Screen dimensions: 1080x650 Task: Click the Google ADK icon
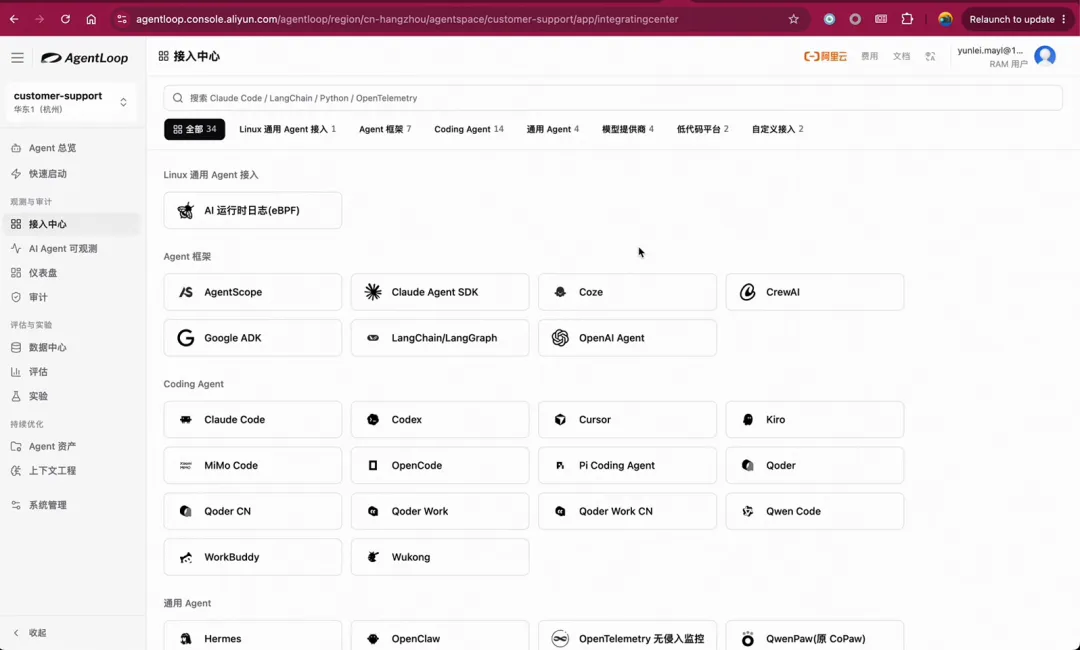point(185,338)
